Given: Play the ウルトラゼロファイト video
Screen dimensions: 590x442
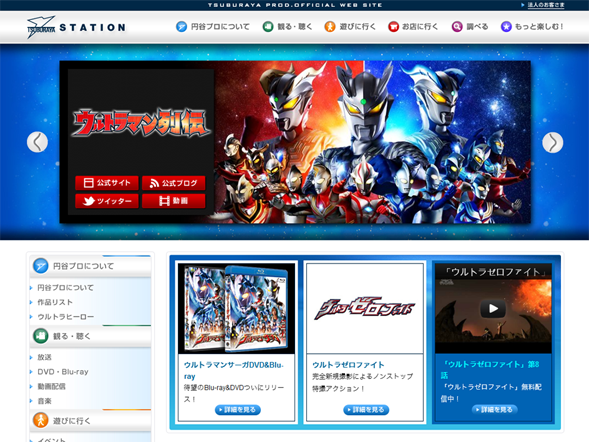Looking at the screenshot, I should (493, 309).
